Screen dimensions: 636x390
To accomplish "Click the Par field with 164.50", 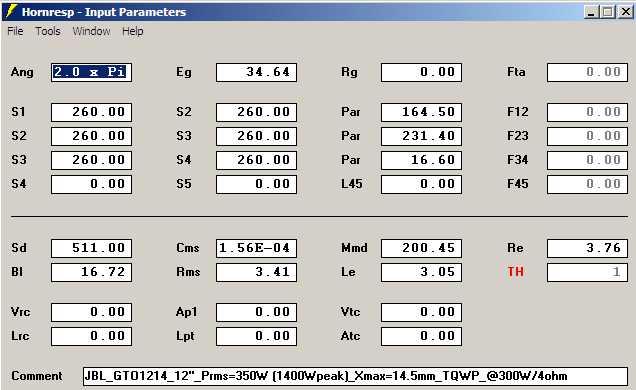I will (x=421, y=112).
